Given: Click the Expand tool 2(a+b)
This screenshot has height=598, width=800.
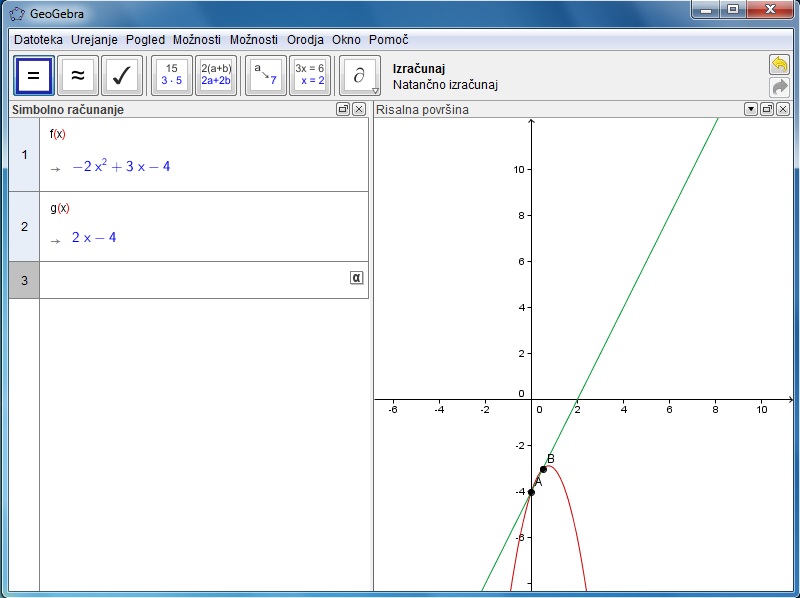Looking at the screenshot, I should tap(216, 75).
